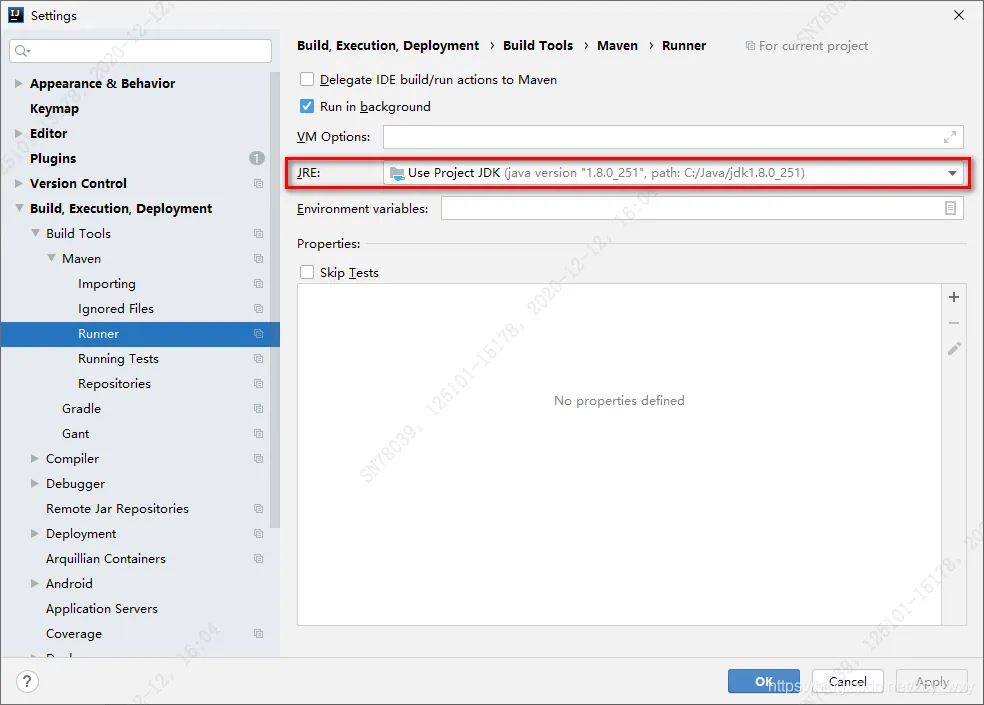Open the Repositories settings page
Viewport: 984px width, 705px height.
[x=114, y=384]
